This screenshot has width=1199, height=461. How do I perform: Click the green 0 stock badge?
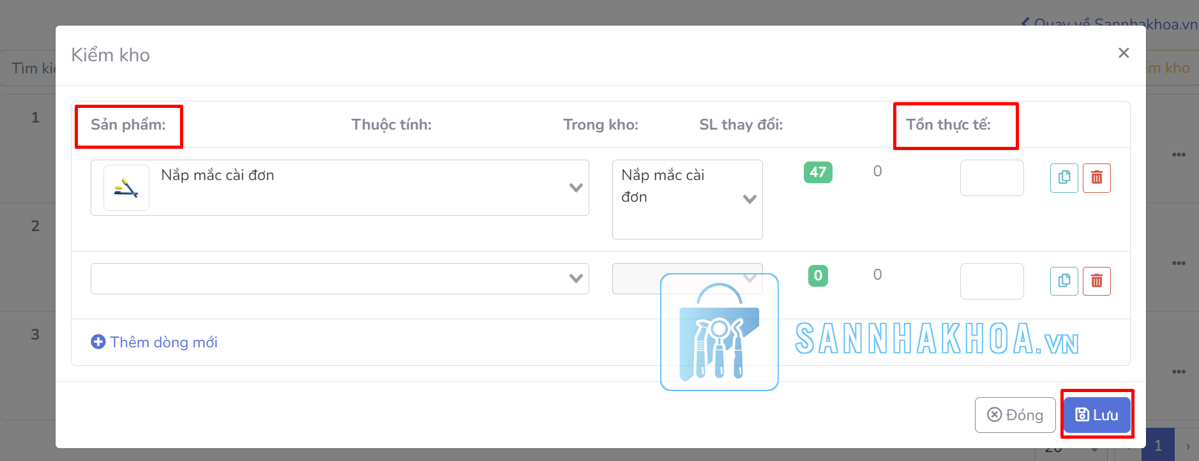click(x=817, y=276)
